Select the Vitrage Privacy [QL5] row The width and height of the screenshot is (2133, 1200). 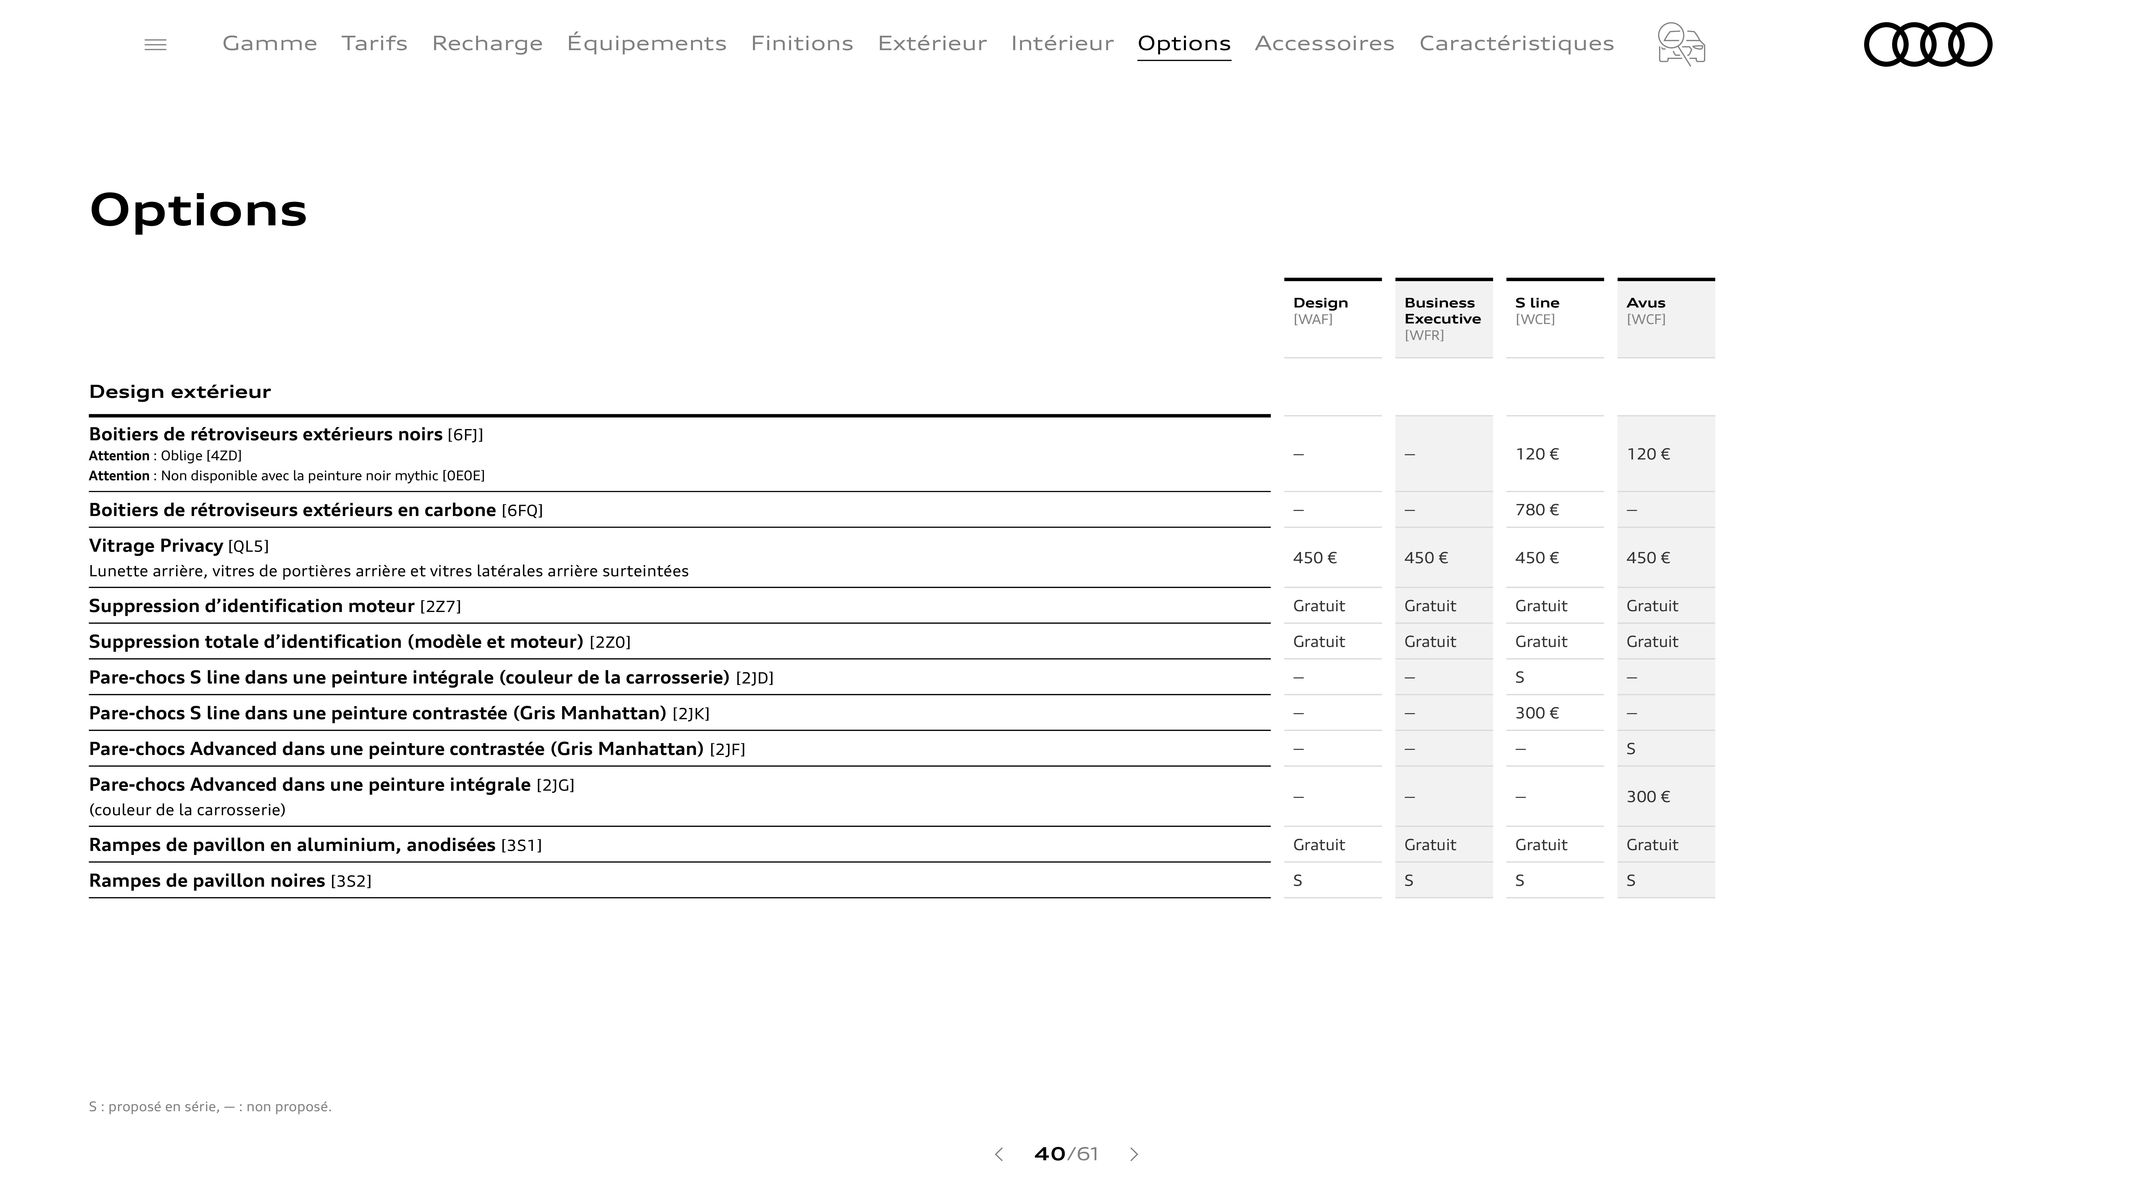coord(680,558)
